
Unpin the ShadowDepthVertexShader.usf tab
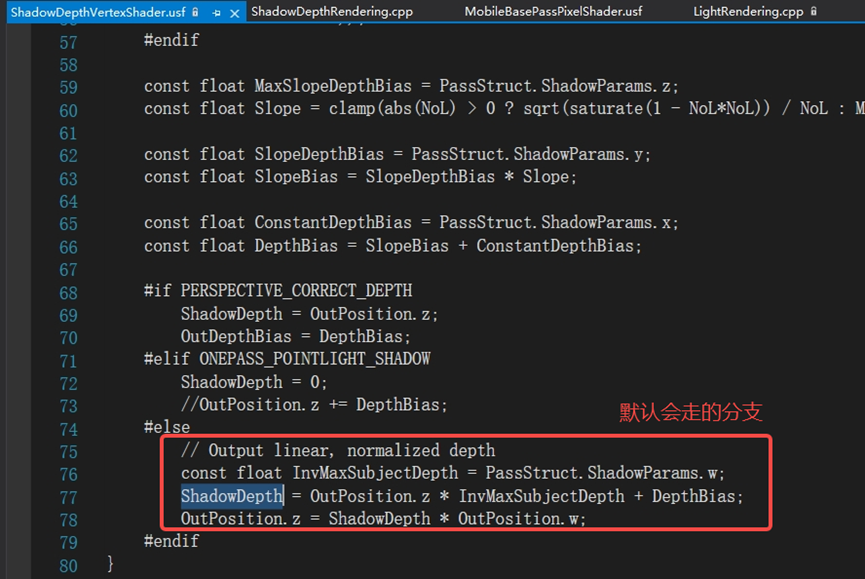point(217,11)
